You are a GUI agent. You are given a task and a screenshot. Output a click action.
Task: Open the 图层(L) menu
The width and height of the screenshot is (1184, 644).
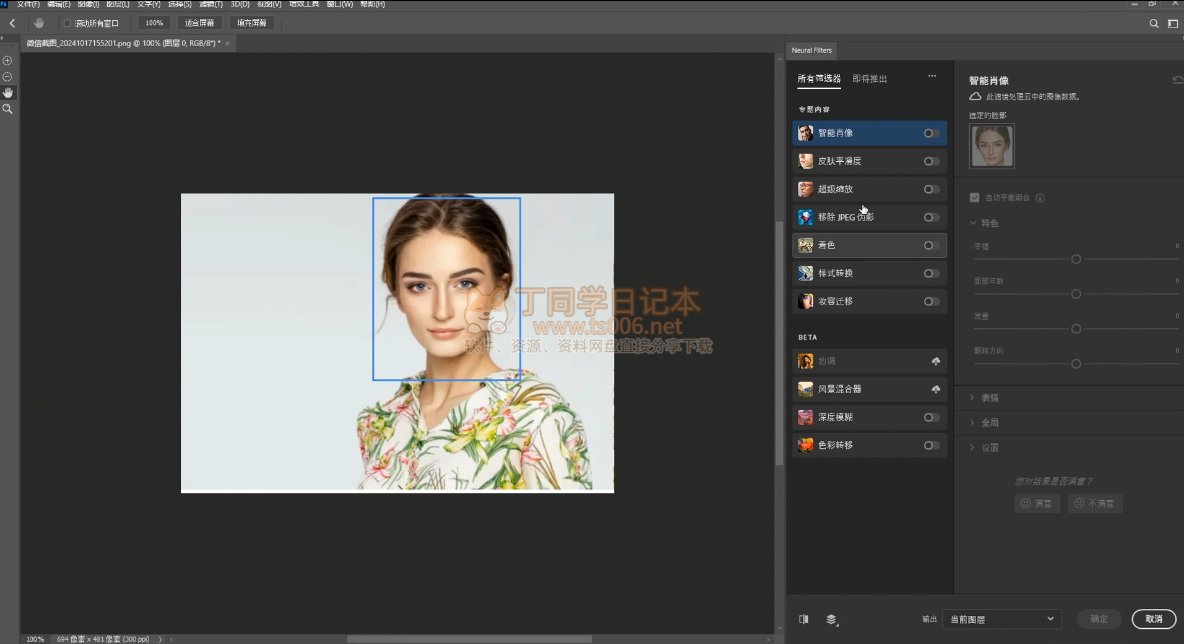[x=117, y=4]
